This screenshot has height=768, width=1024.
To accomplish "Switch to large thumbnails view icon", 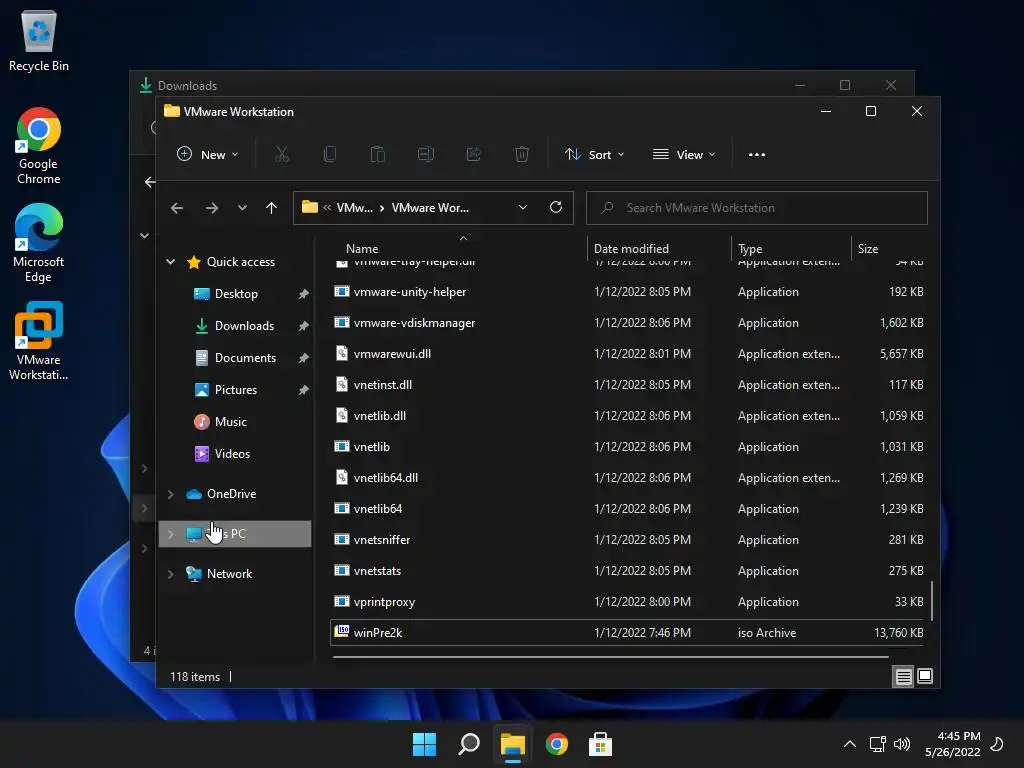I will tap(925, 677).
